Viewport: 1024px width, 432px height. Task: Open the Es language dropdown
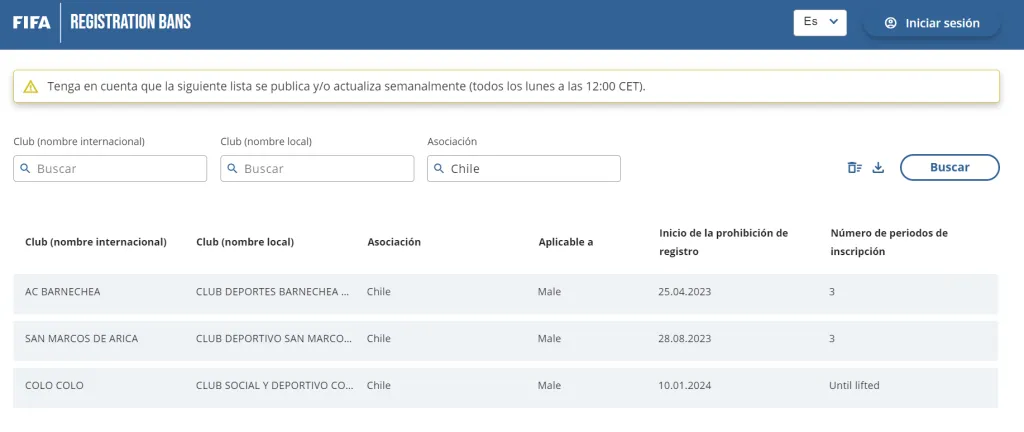820,22
